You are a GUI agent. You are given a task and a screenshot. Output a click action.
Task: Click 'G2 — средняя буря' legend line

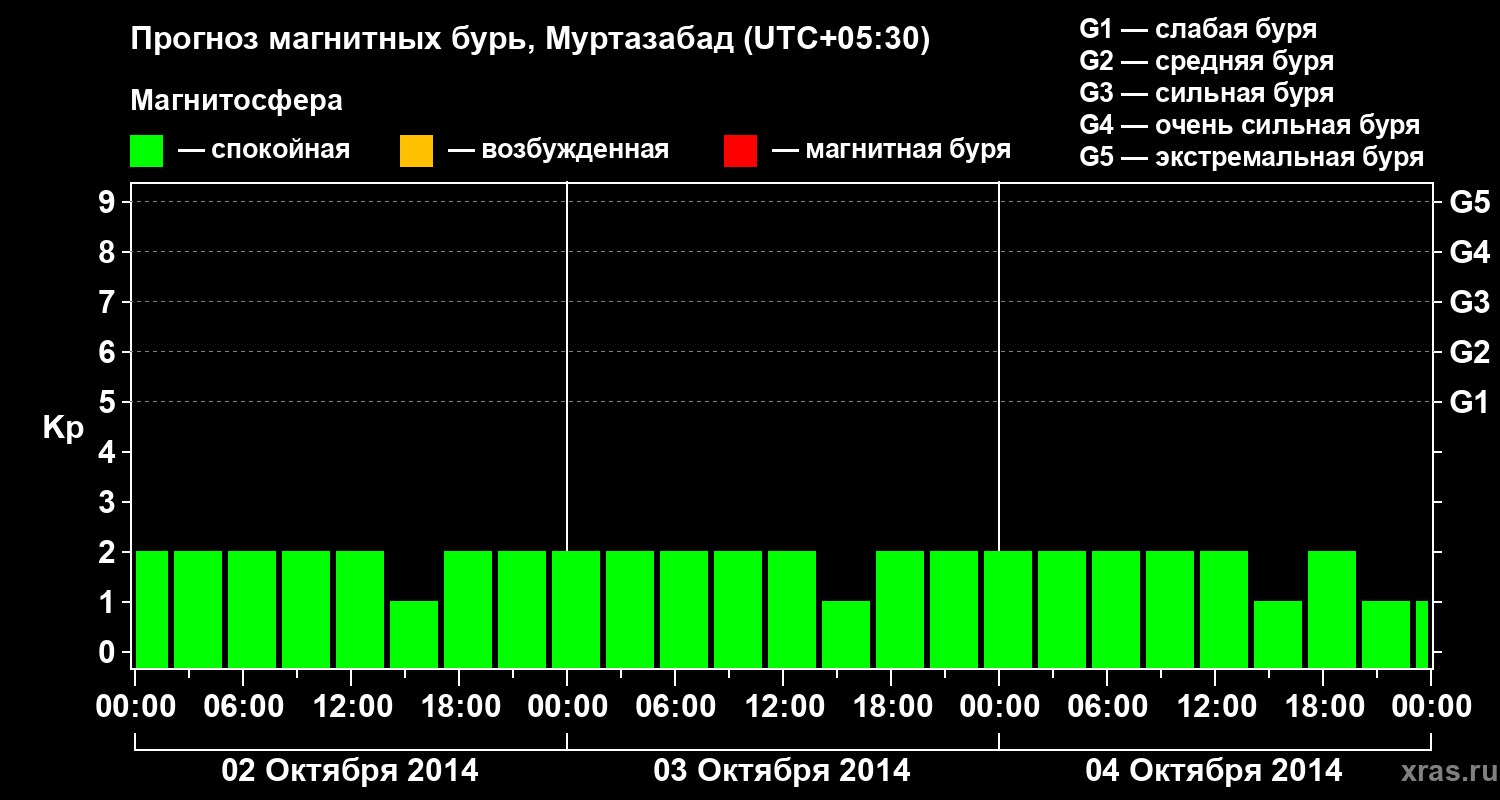pyautogui.click(x=1207, y=61)
